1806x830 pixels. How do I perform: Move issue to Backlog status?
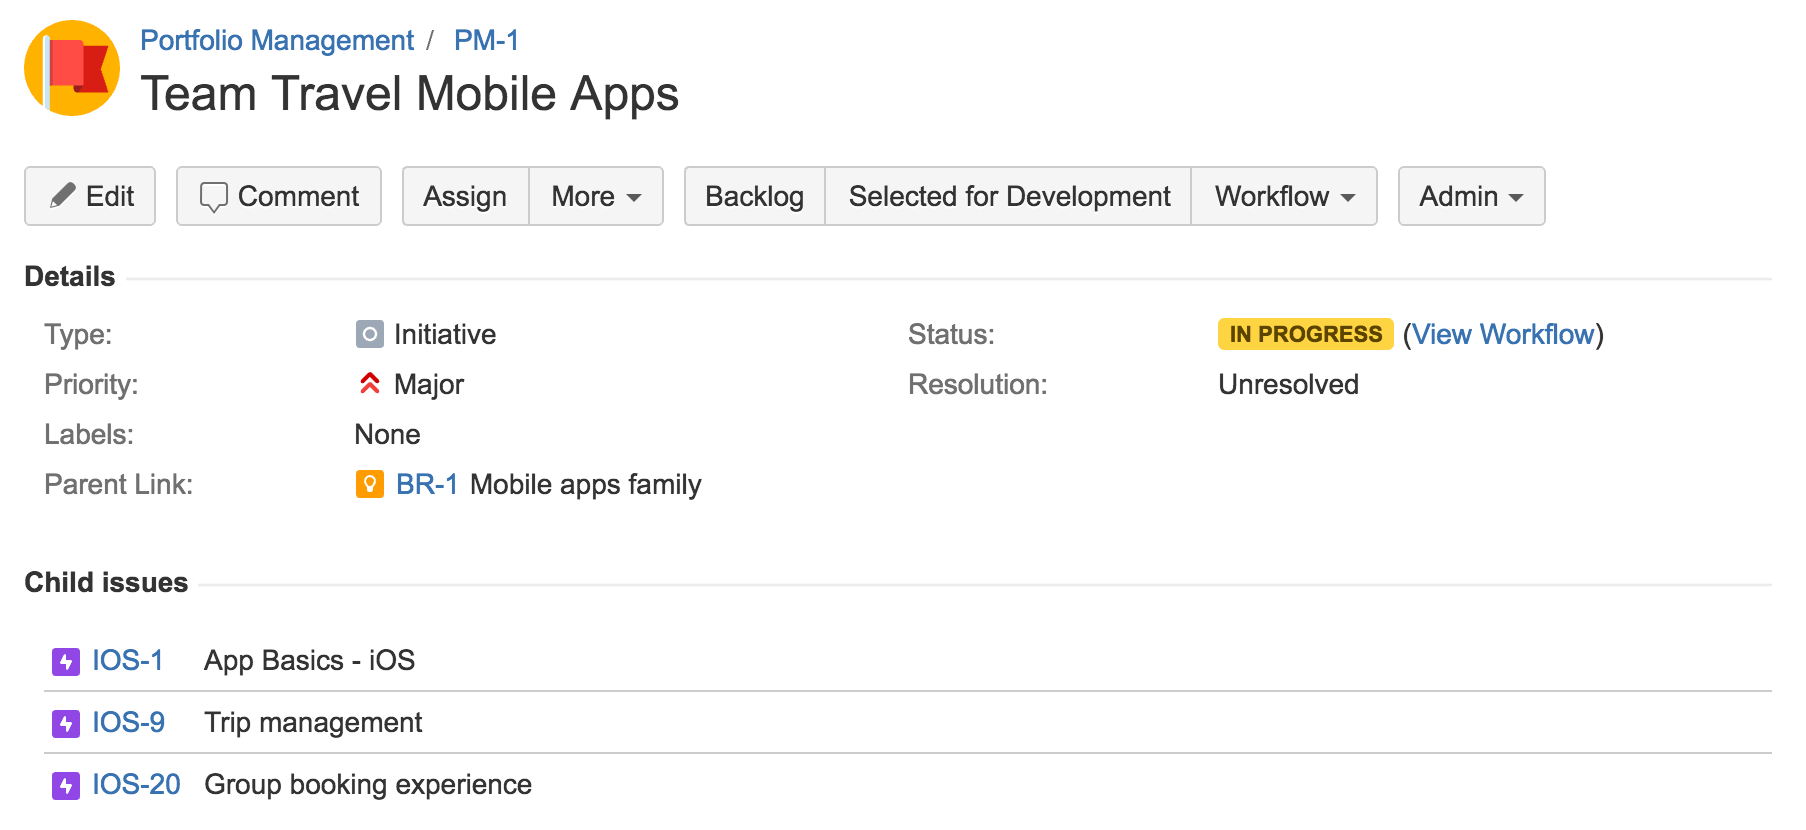point(754,196)
